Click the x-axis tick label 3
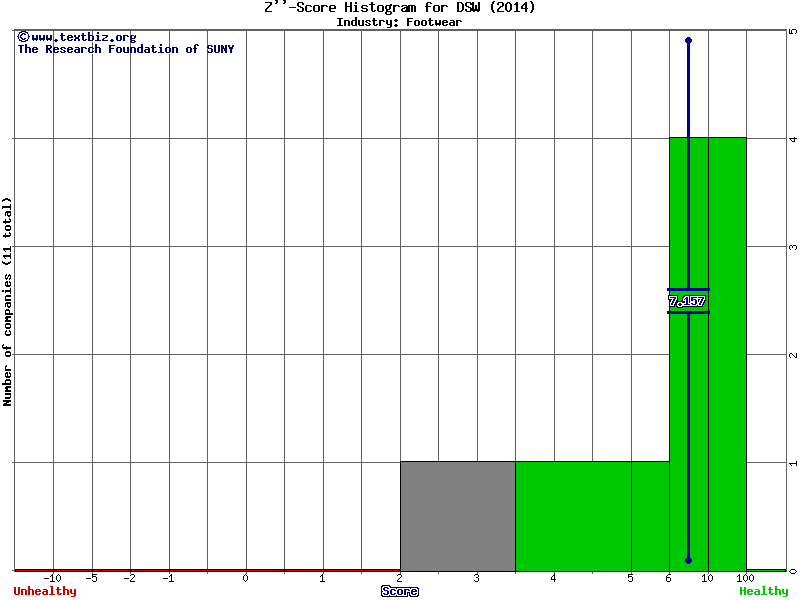The height and width of the screenshot is (600, 800). [x=477, y=578]
